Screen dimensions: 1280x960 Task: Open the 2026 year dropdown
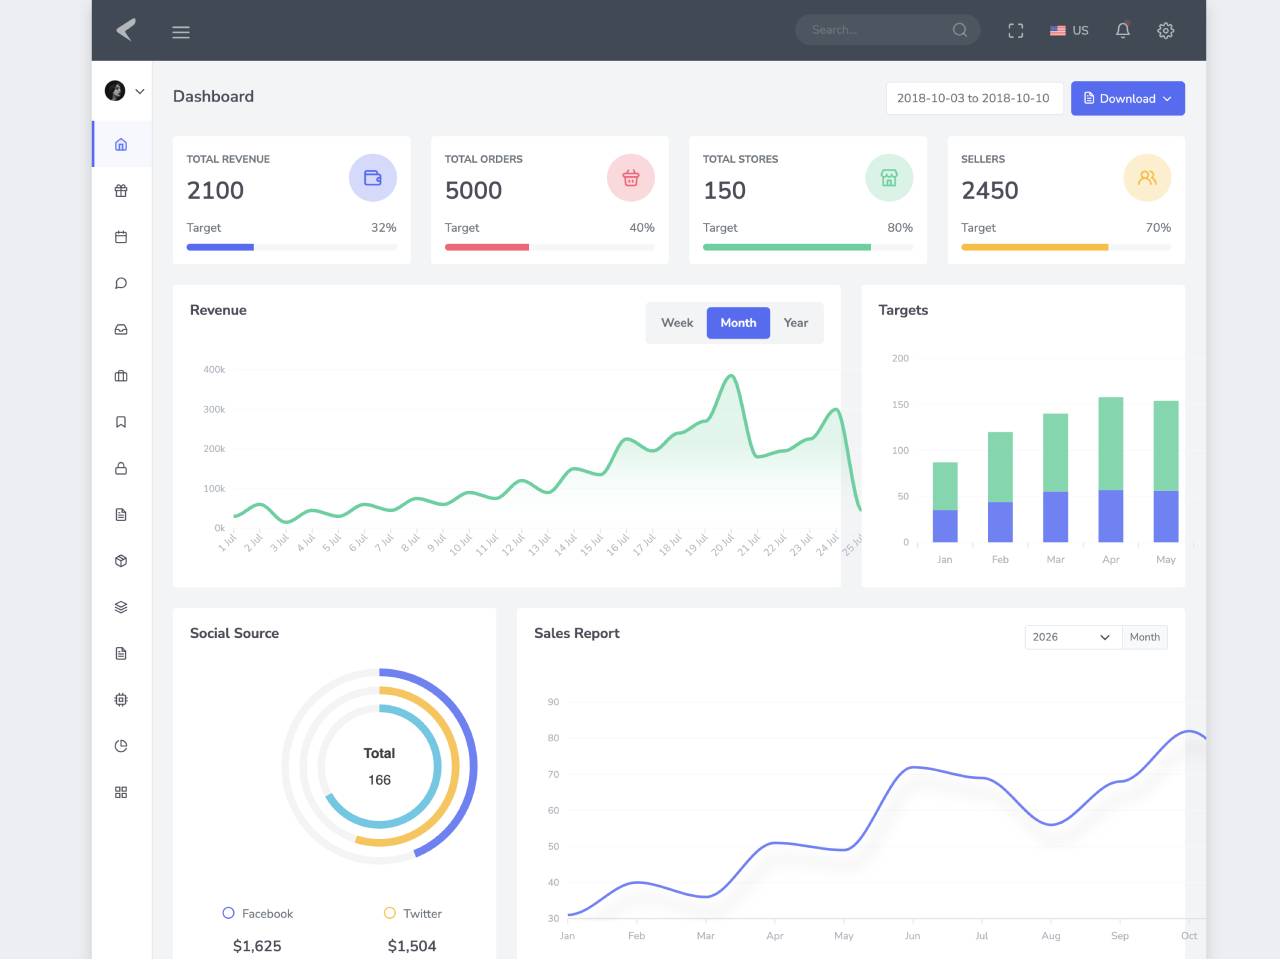1073,637
